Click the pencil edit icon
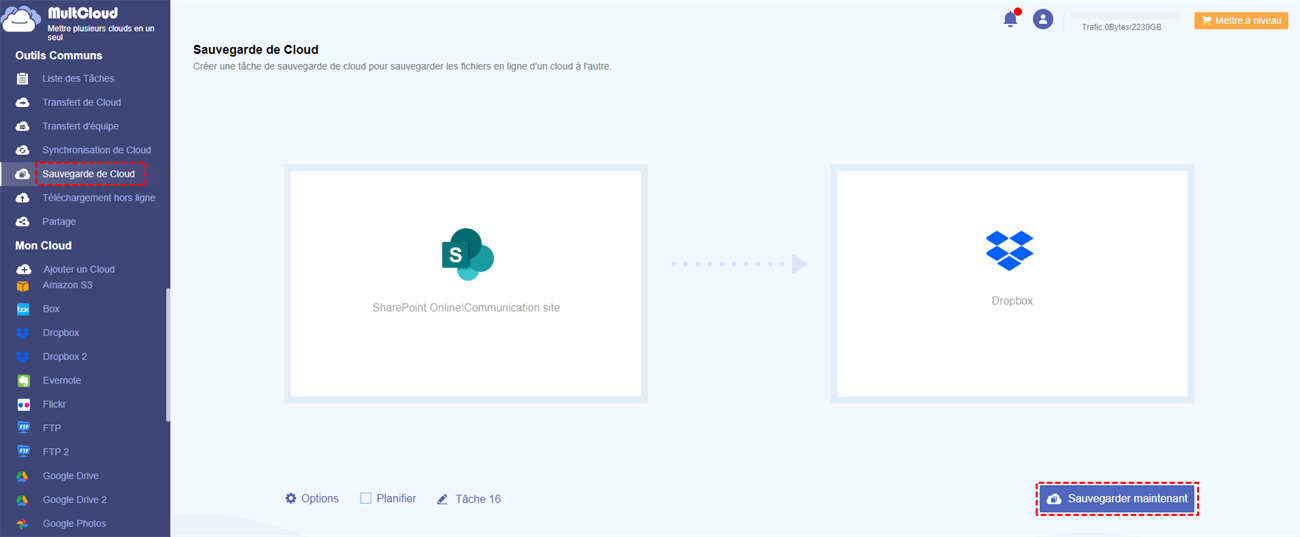This screenshot has height=537, width=1300. coord(442,499)
